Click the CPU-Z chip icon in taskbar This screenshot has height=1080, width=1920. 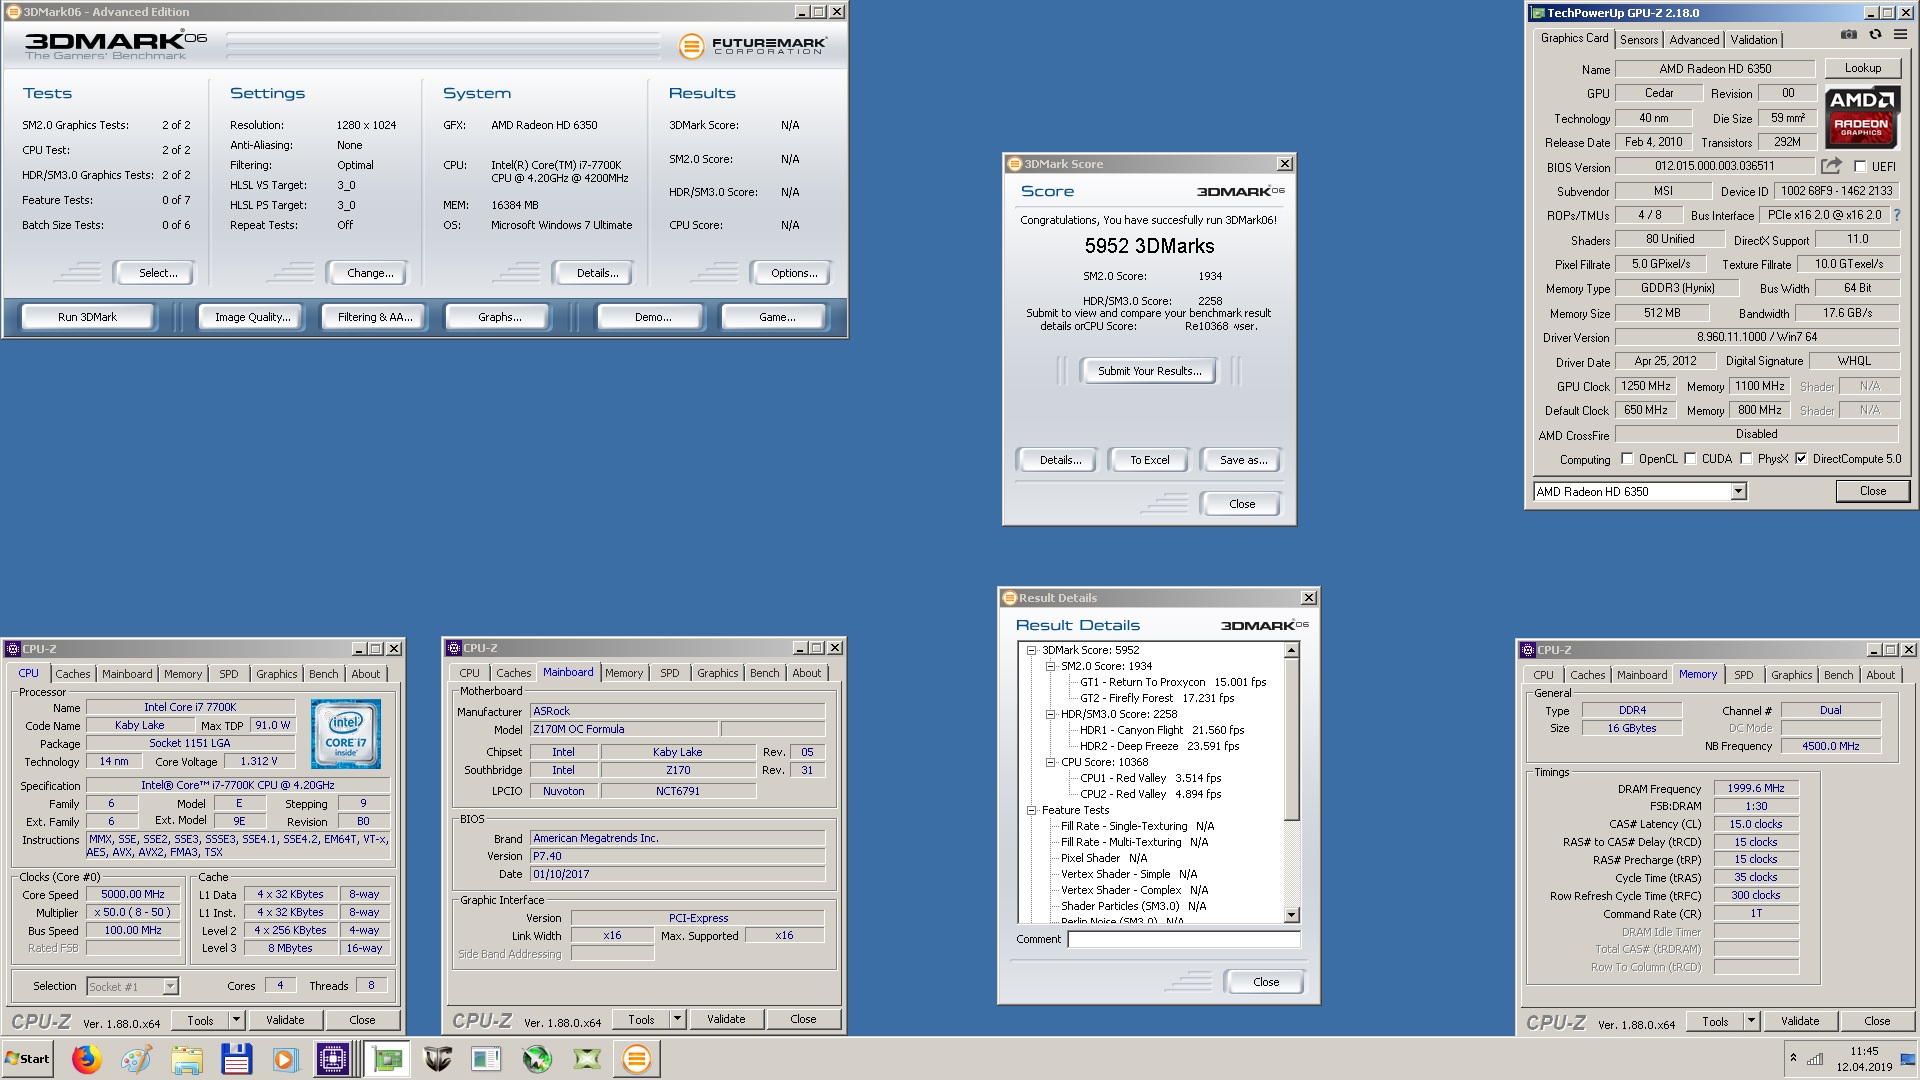tap(332, 1059)
